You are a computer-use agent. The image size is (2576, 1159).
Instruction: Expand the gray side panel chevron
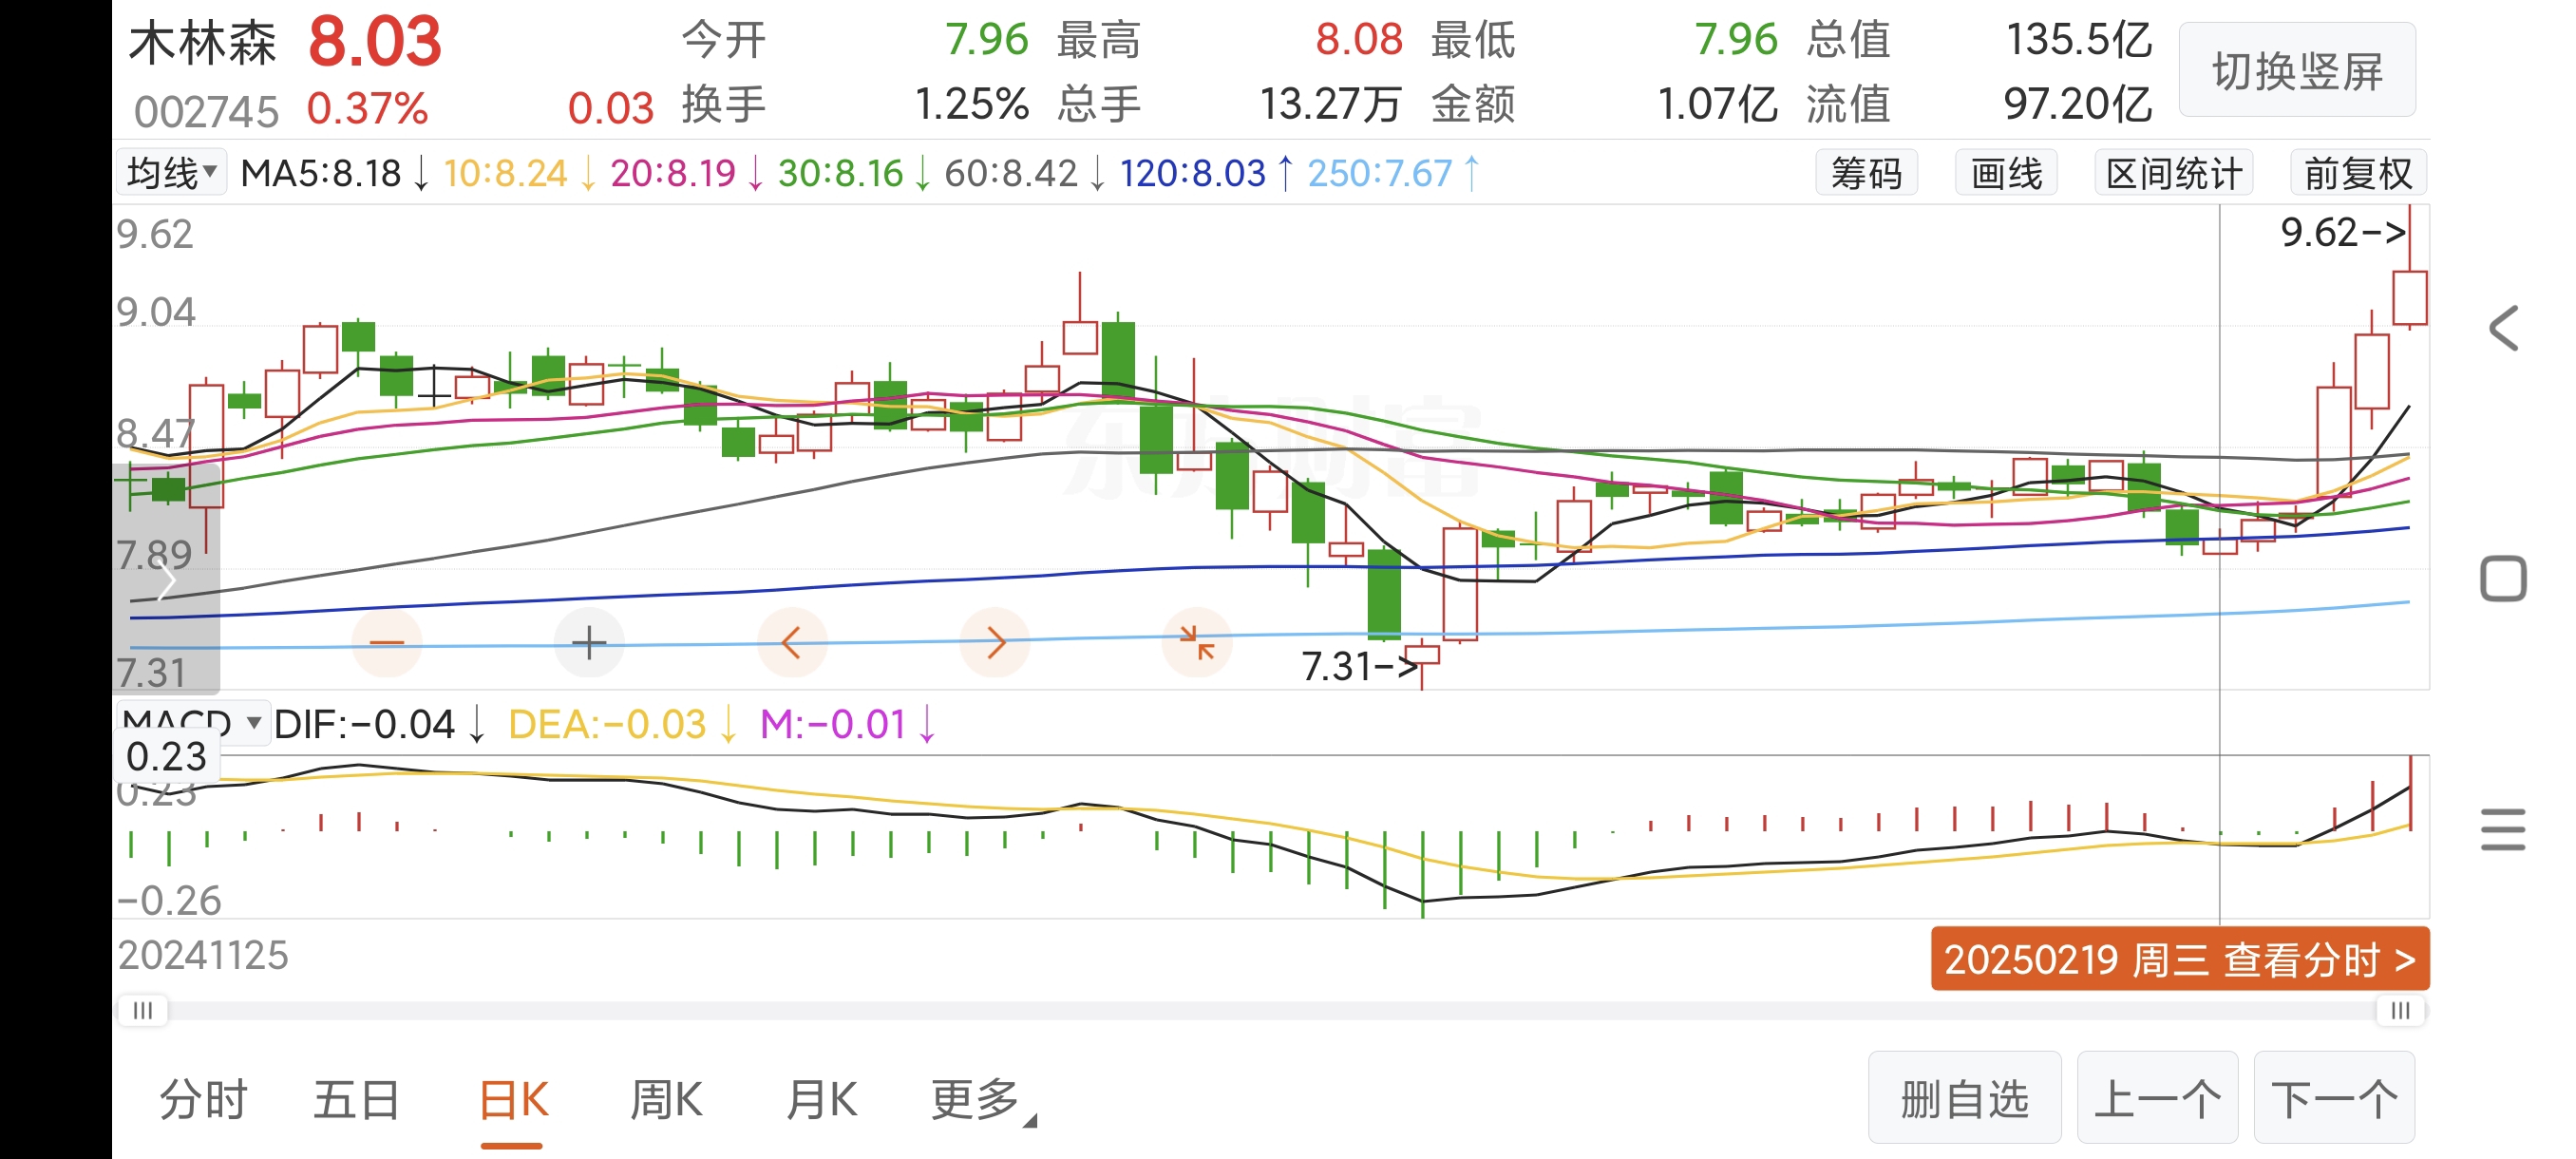pyautogui.click(x=166, y=582)
